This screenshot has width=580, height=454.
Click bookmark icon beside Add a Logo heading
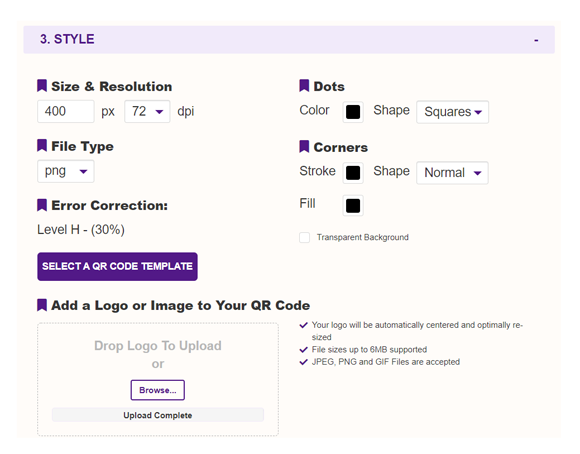pos(42,305)
